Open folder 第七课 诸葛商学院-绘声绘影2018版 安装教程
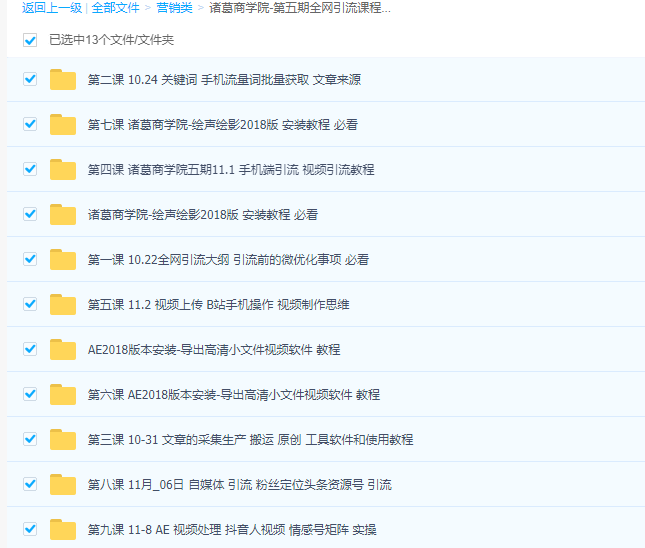 click(223, 124)
